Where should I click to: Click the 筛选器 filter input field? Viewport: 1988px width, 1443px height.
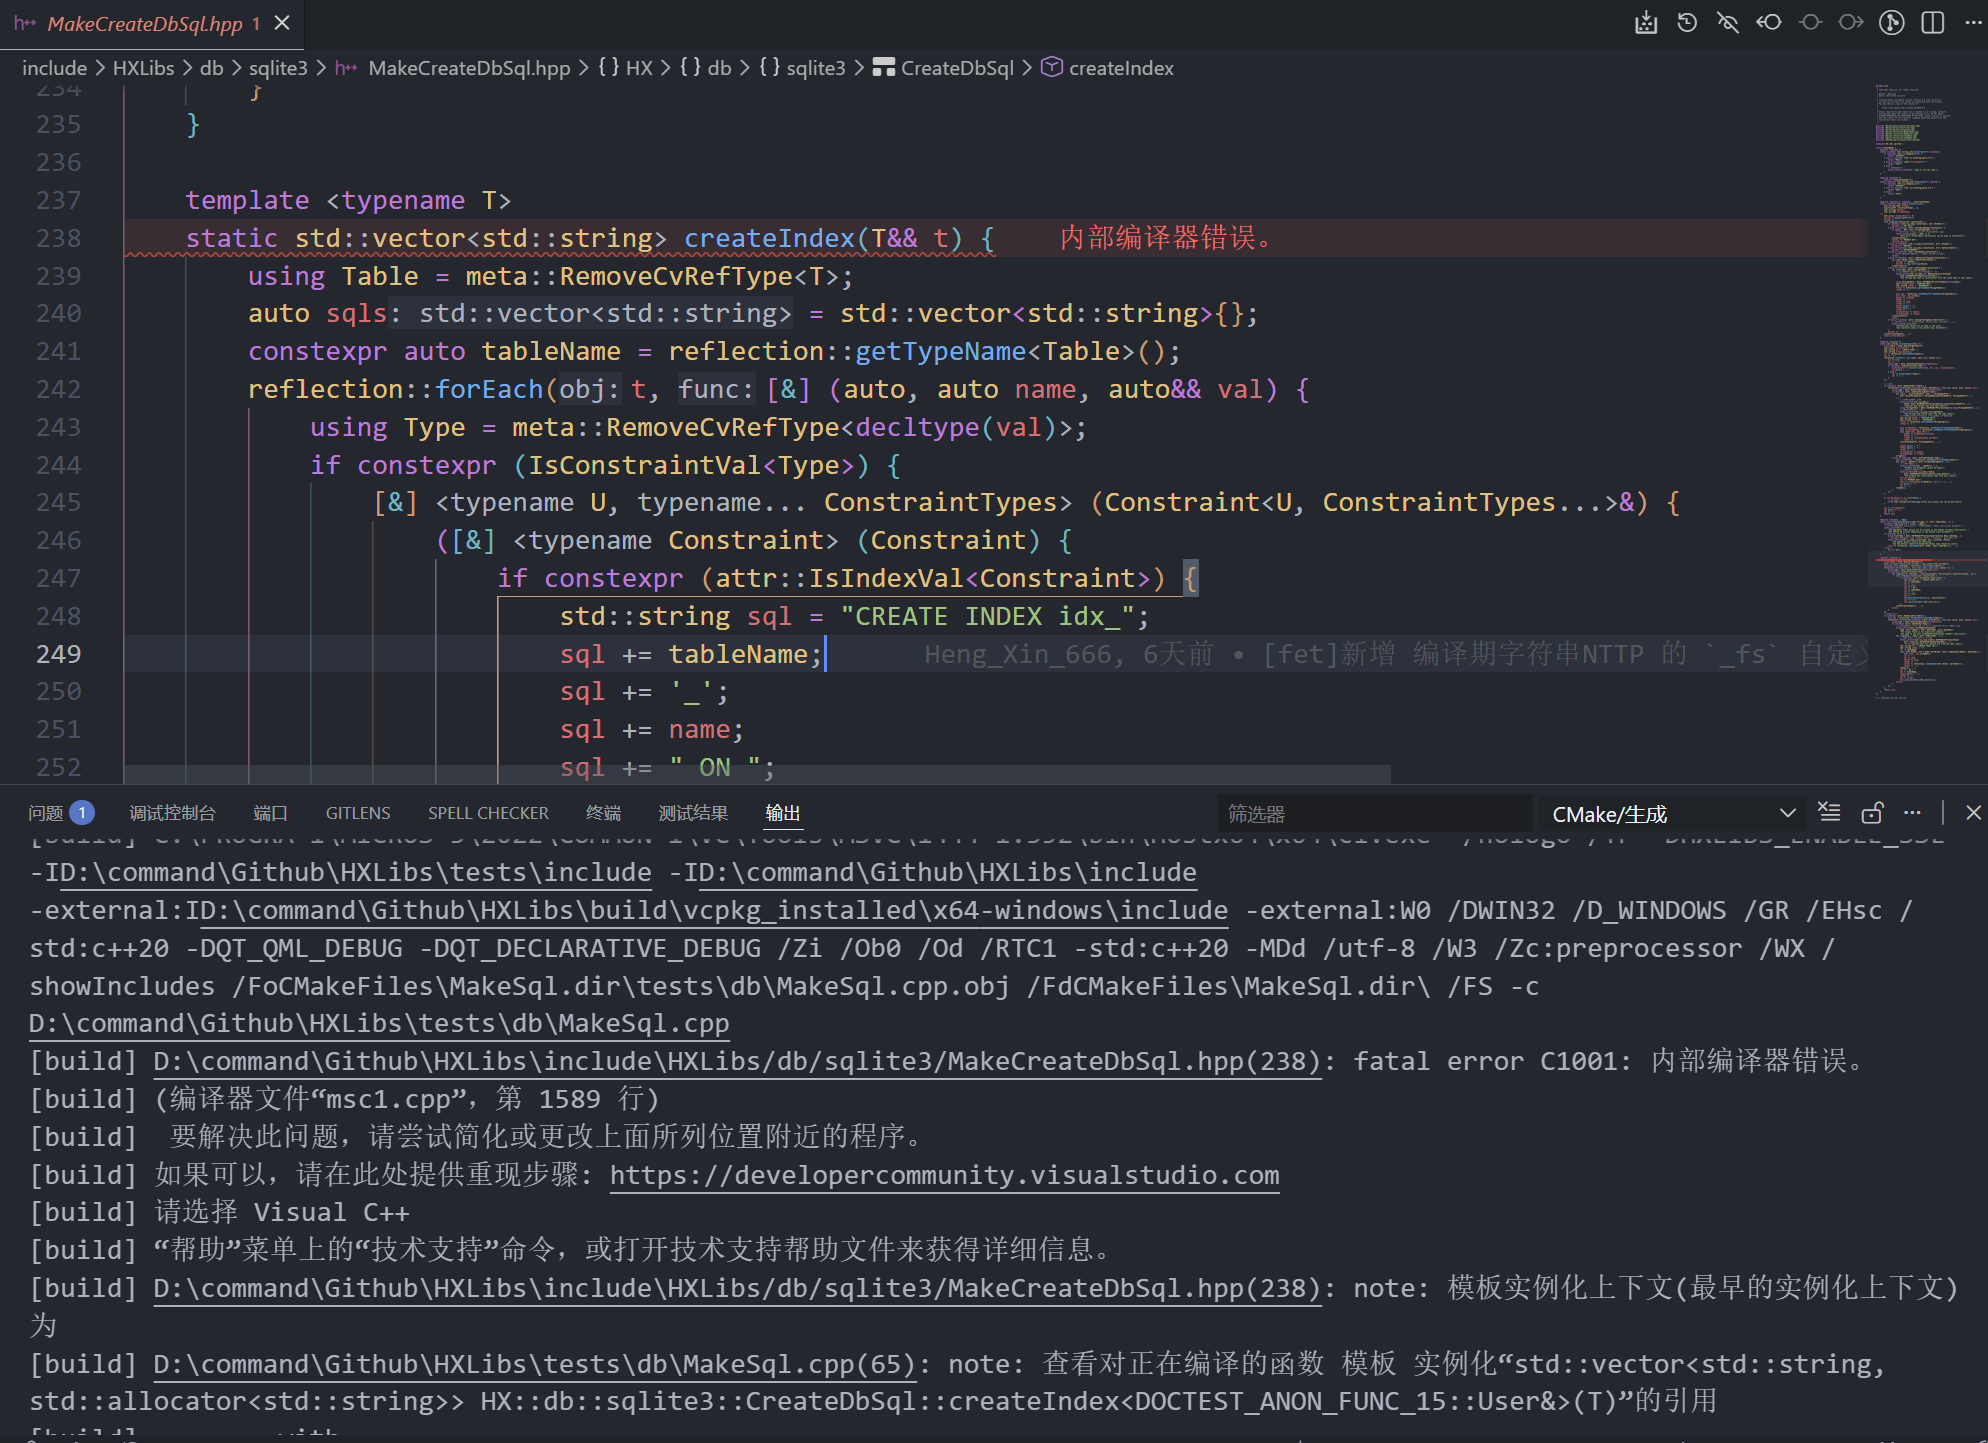(1370, 814)
